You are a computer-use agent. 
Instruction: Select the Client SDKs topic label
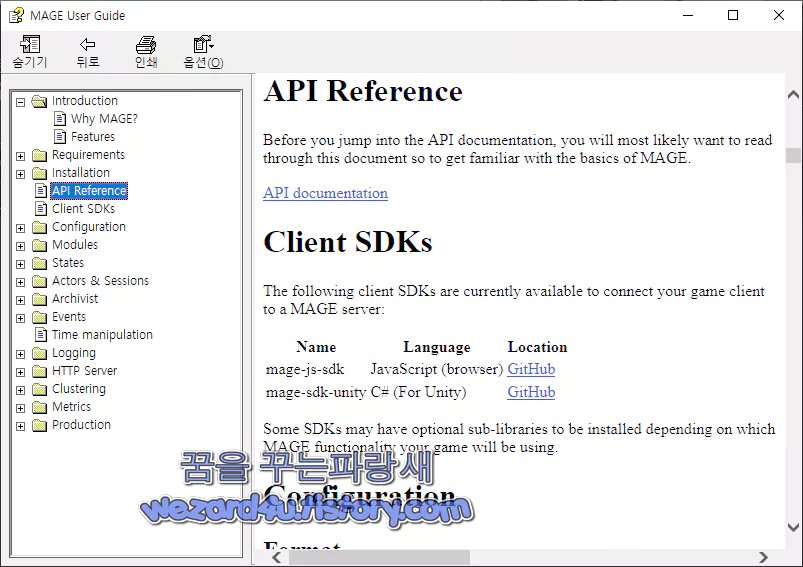click(83, 208)
